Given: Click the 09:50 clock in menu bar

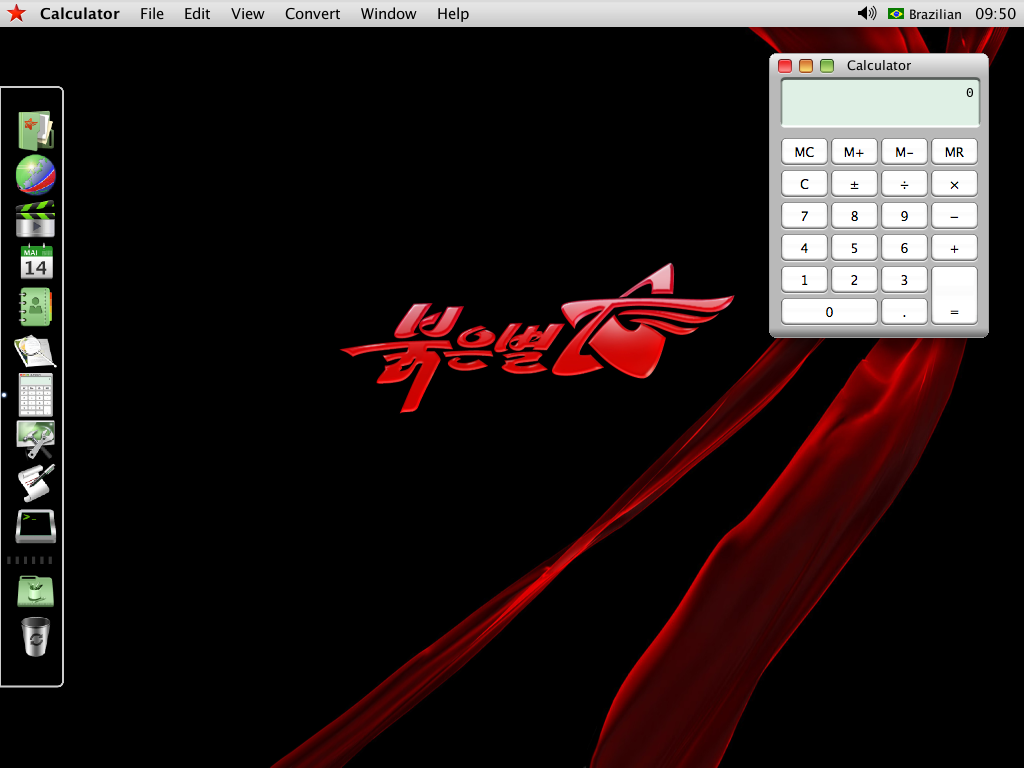Looking at the screenshot, I should tap(995, 14).
